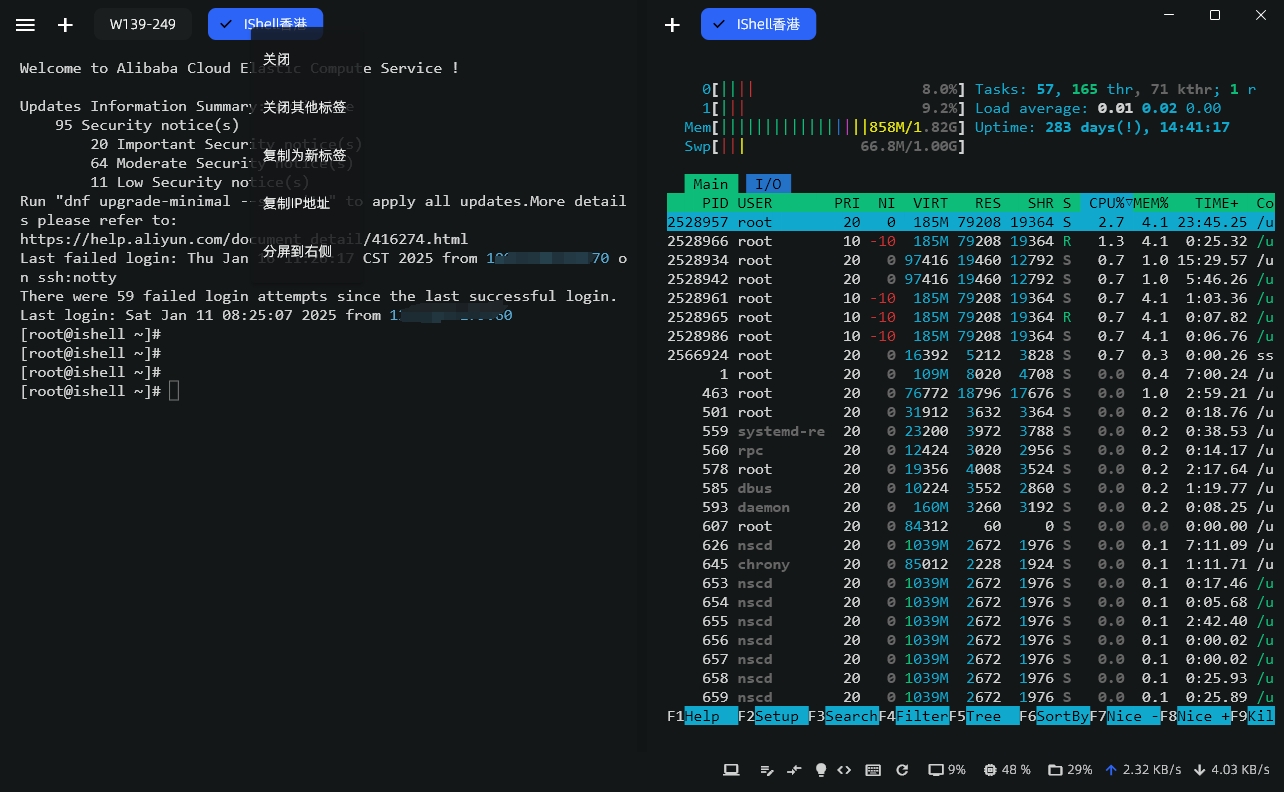Click the code brackets icon in the status bar

point(844,770)
